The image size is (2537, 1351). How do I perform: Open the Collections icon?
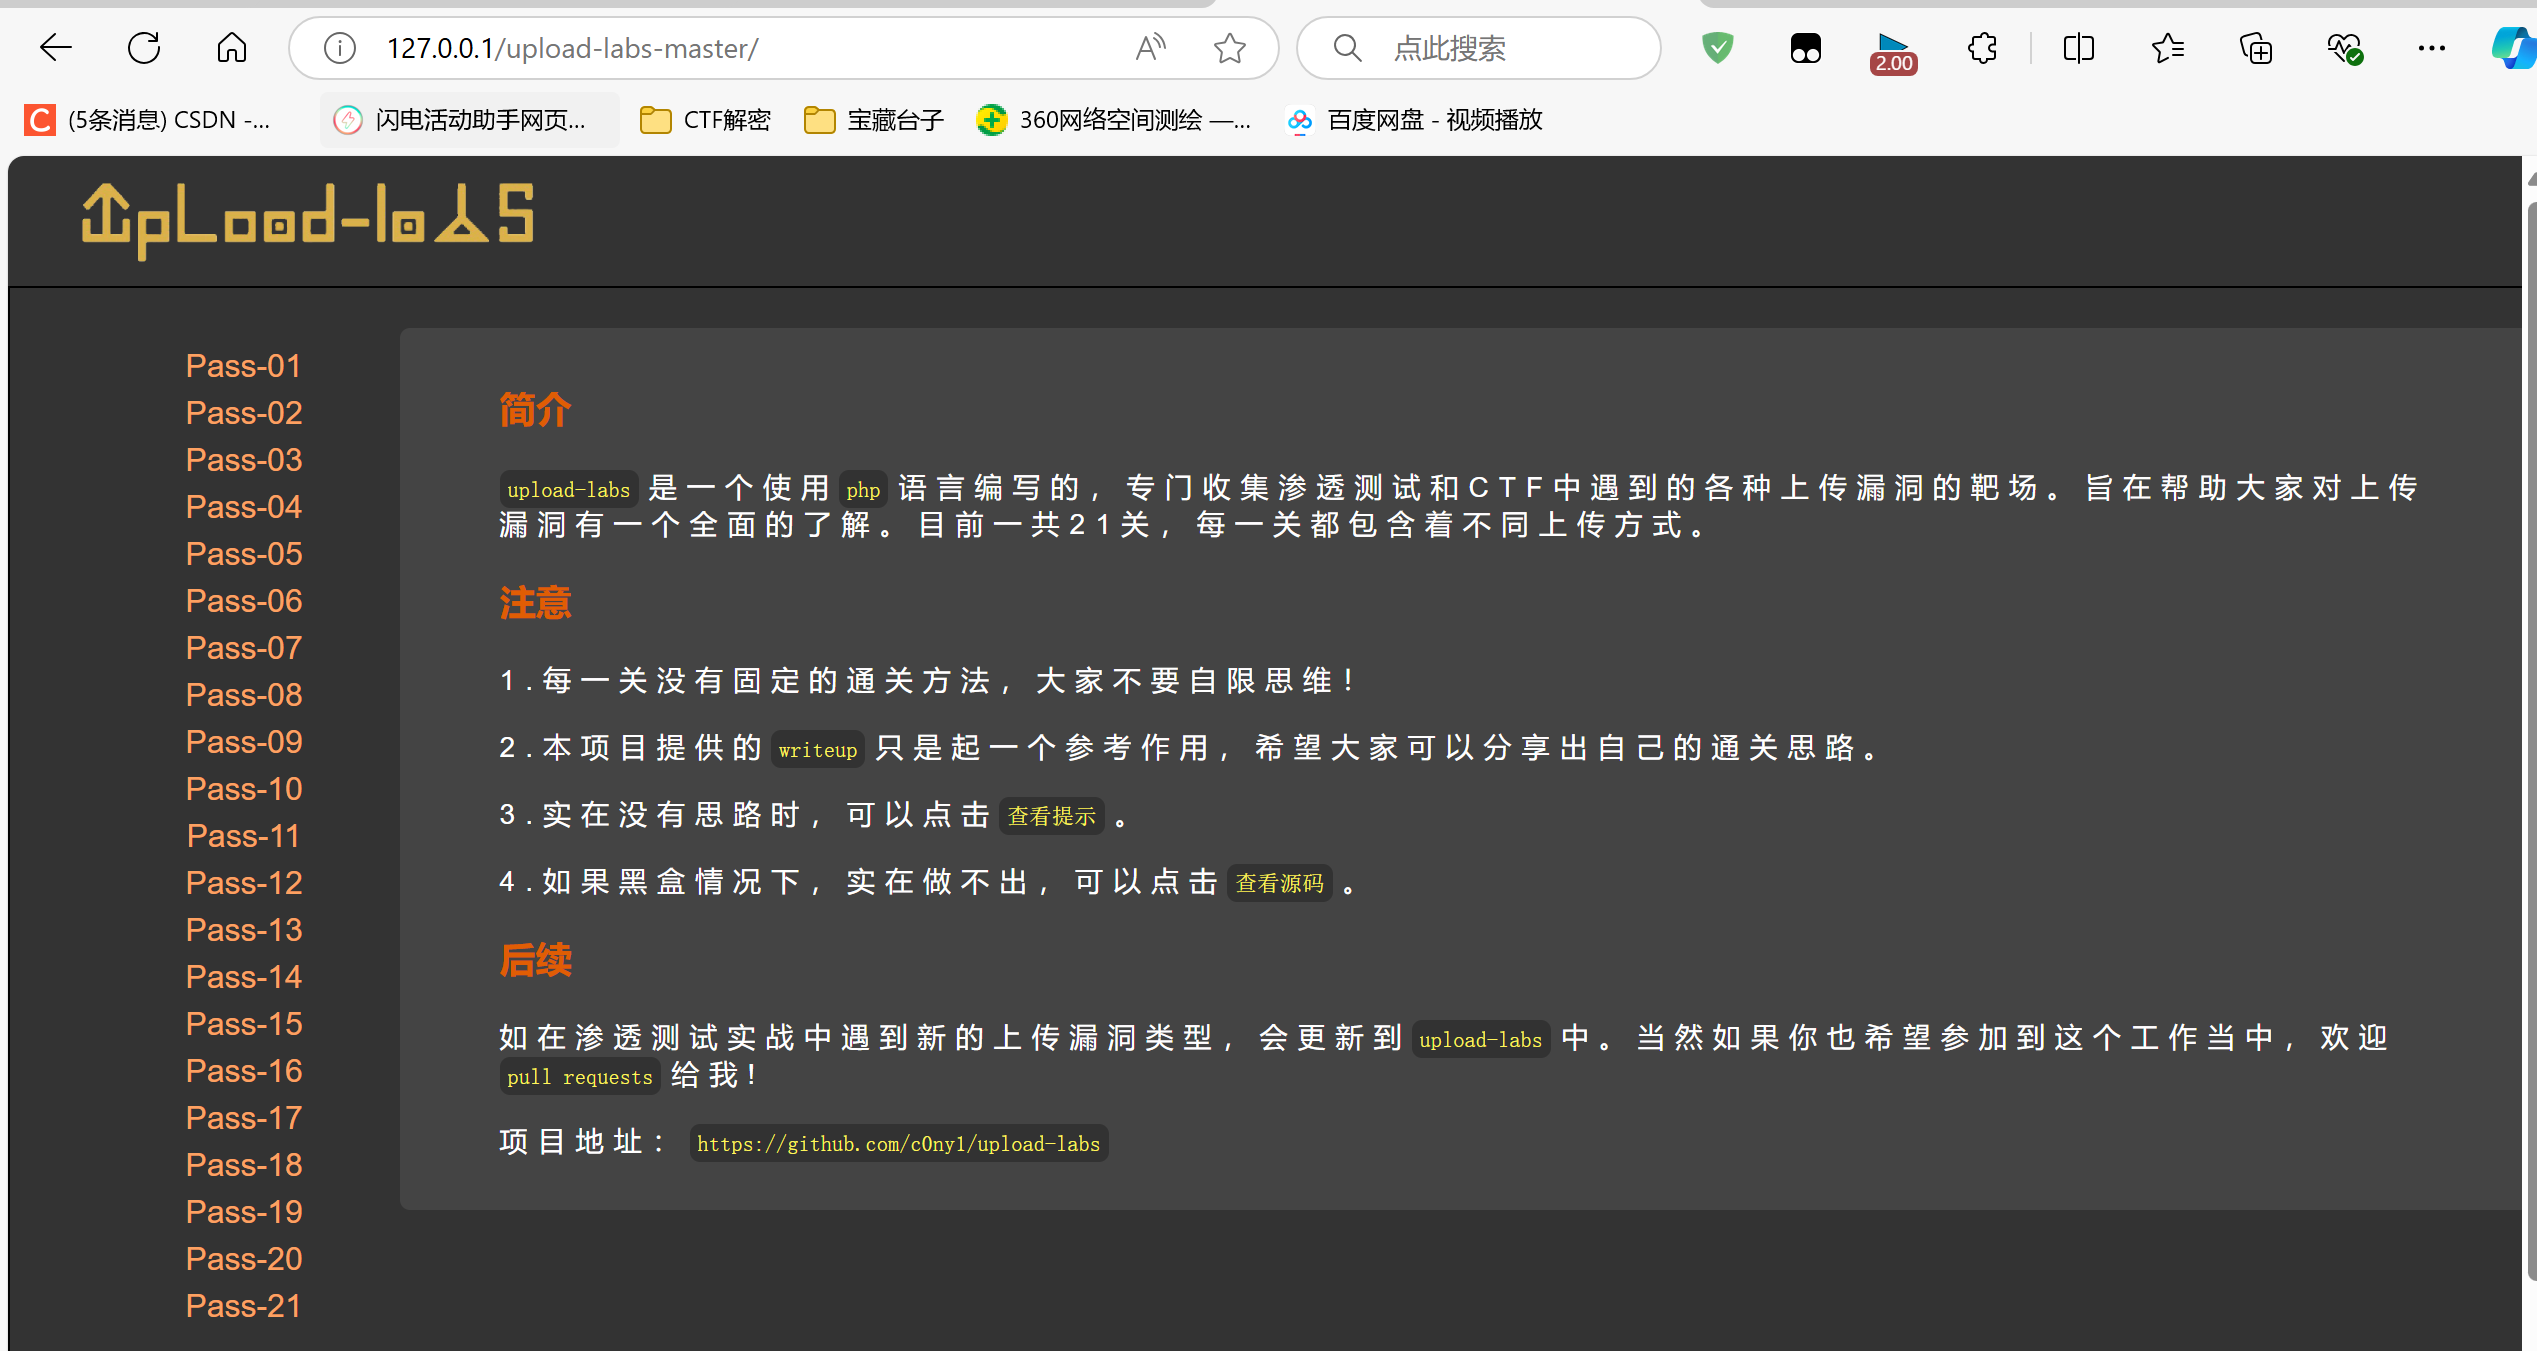coord(2256,48)
